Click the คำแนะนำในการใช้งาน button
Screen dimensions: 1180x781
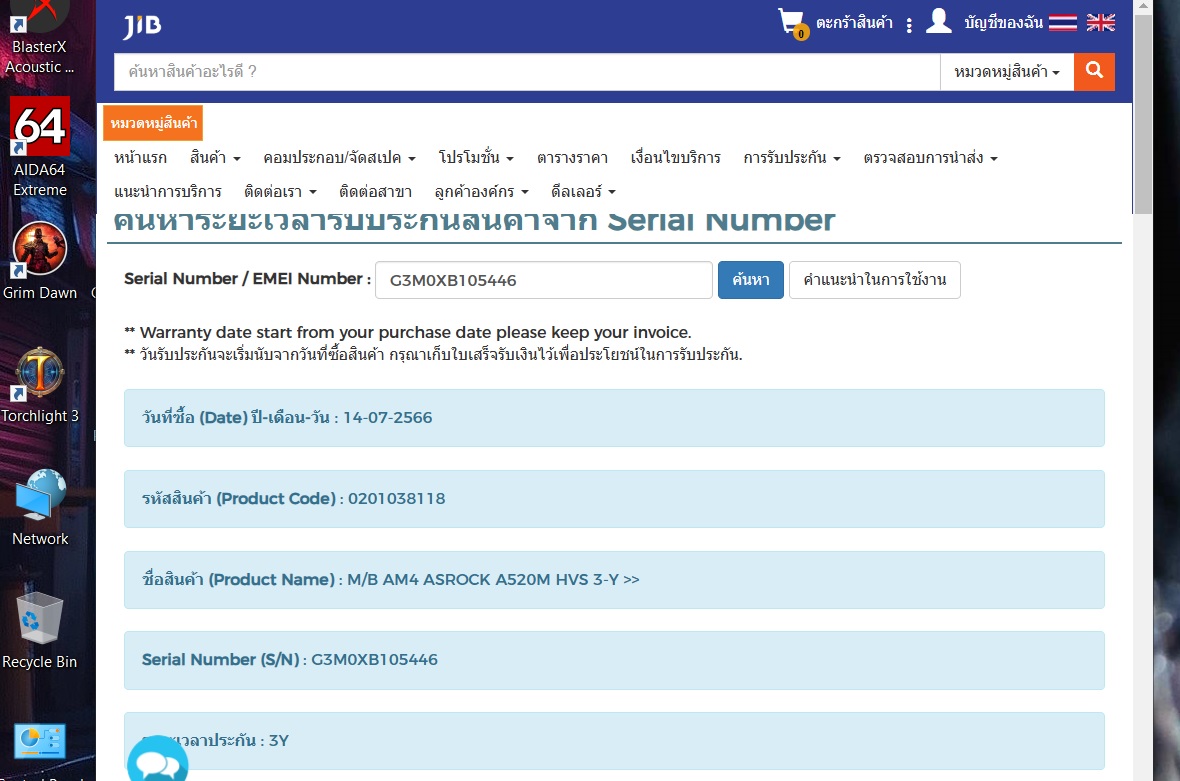click(x=874, y=280)
